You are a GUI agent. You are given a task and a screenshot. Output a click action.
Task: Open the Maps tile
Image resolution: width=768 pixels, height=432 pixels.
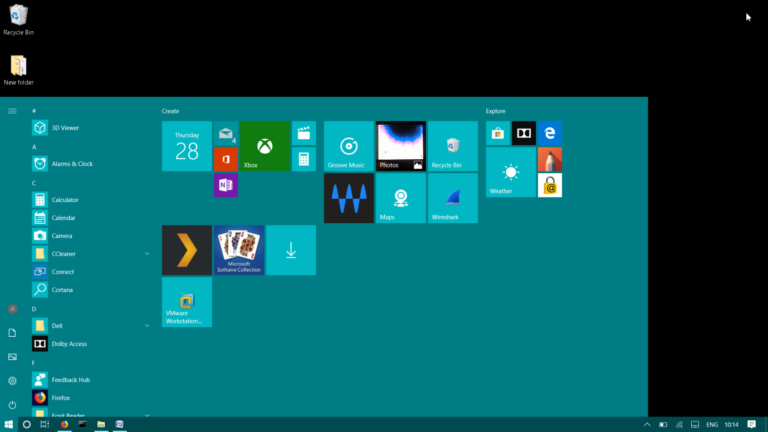400,198
